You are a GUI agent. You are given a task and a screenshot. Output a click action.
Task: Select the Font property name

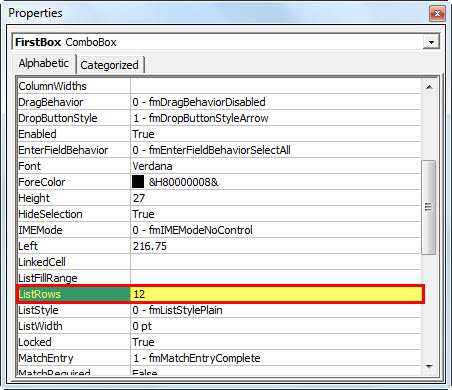pyautogui.click(x=30, y=166)
